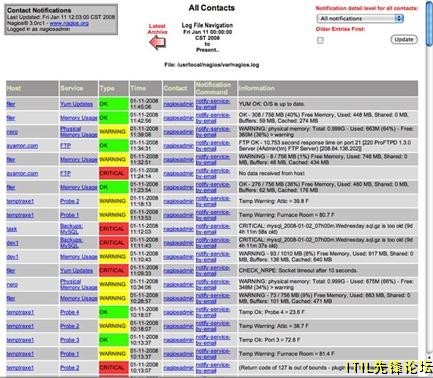Open notify-service-by-email link in first row
Screen dimensions: 433x378
[x=213, y=104]
